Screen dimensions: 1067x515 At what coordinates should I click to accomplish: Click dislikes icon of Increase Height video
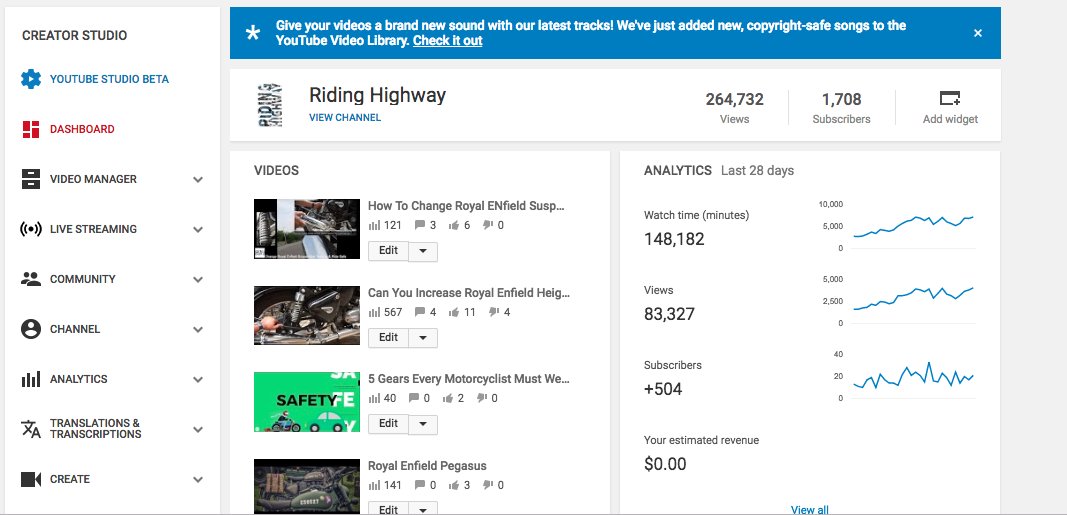click(x=494, y=312)
